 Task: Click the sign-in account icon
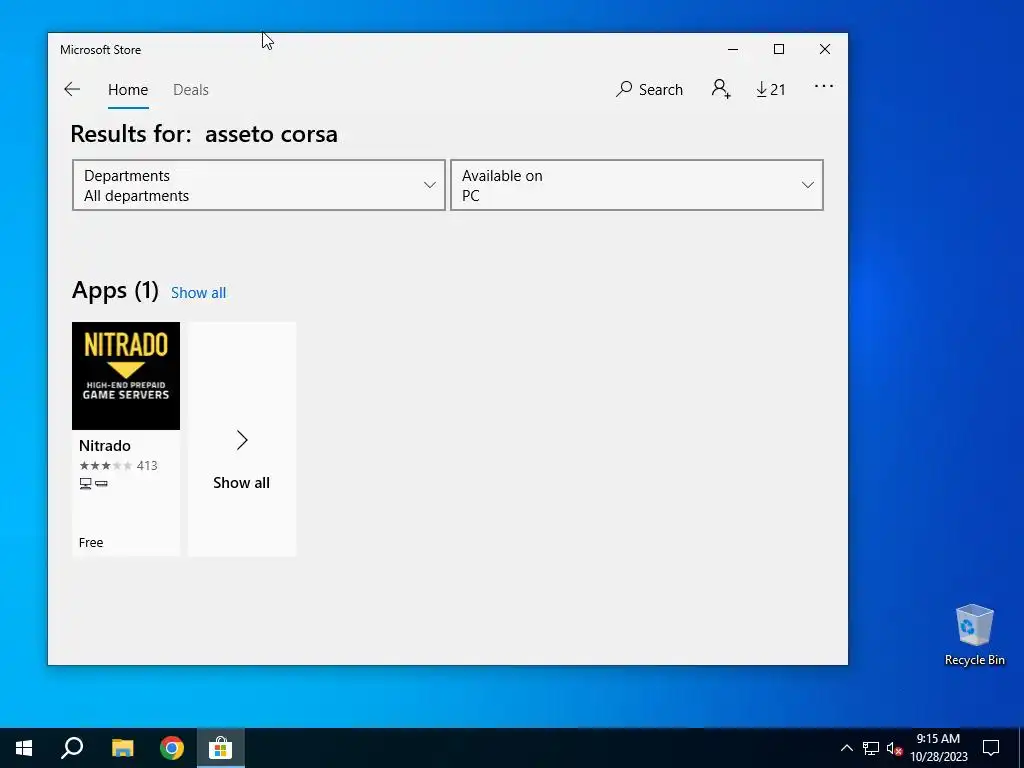pos(721,89)
